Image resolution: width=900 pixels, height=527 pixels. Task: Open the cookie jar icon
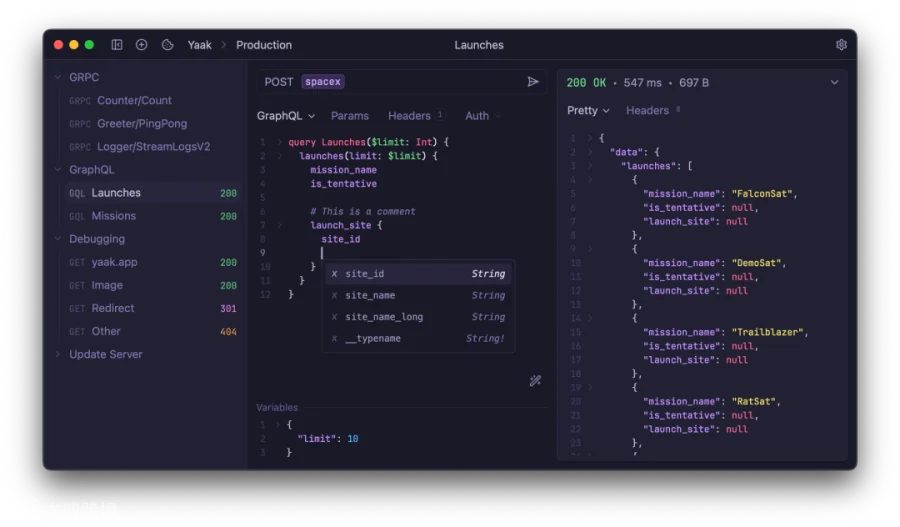(167, 45)
